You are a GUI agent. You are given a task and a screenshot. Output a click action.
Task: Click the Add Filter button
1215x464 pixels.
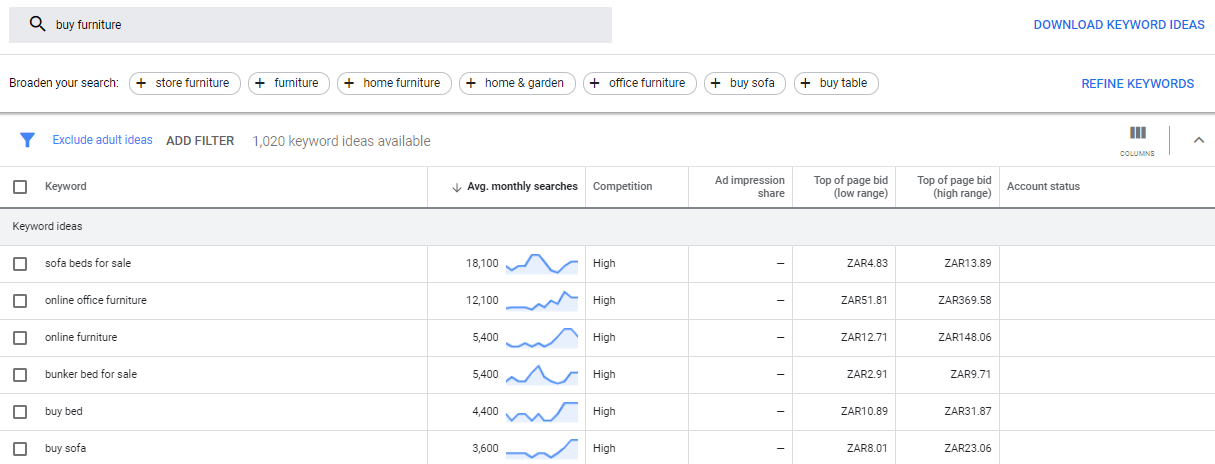click(200, 141)
